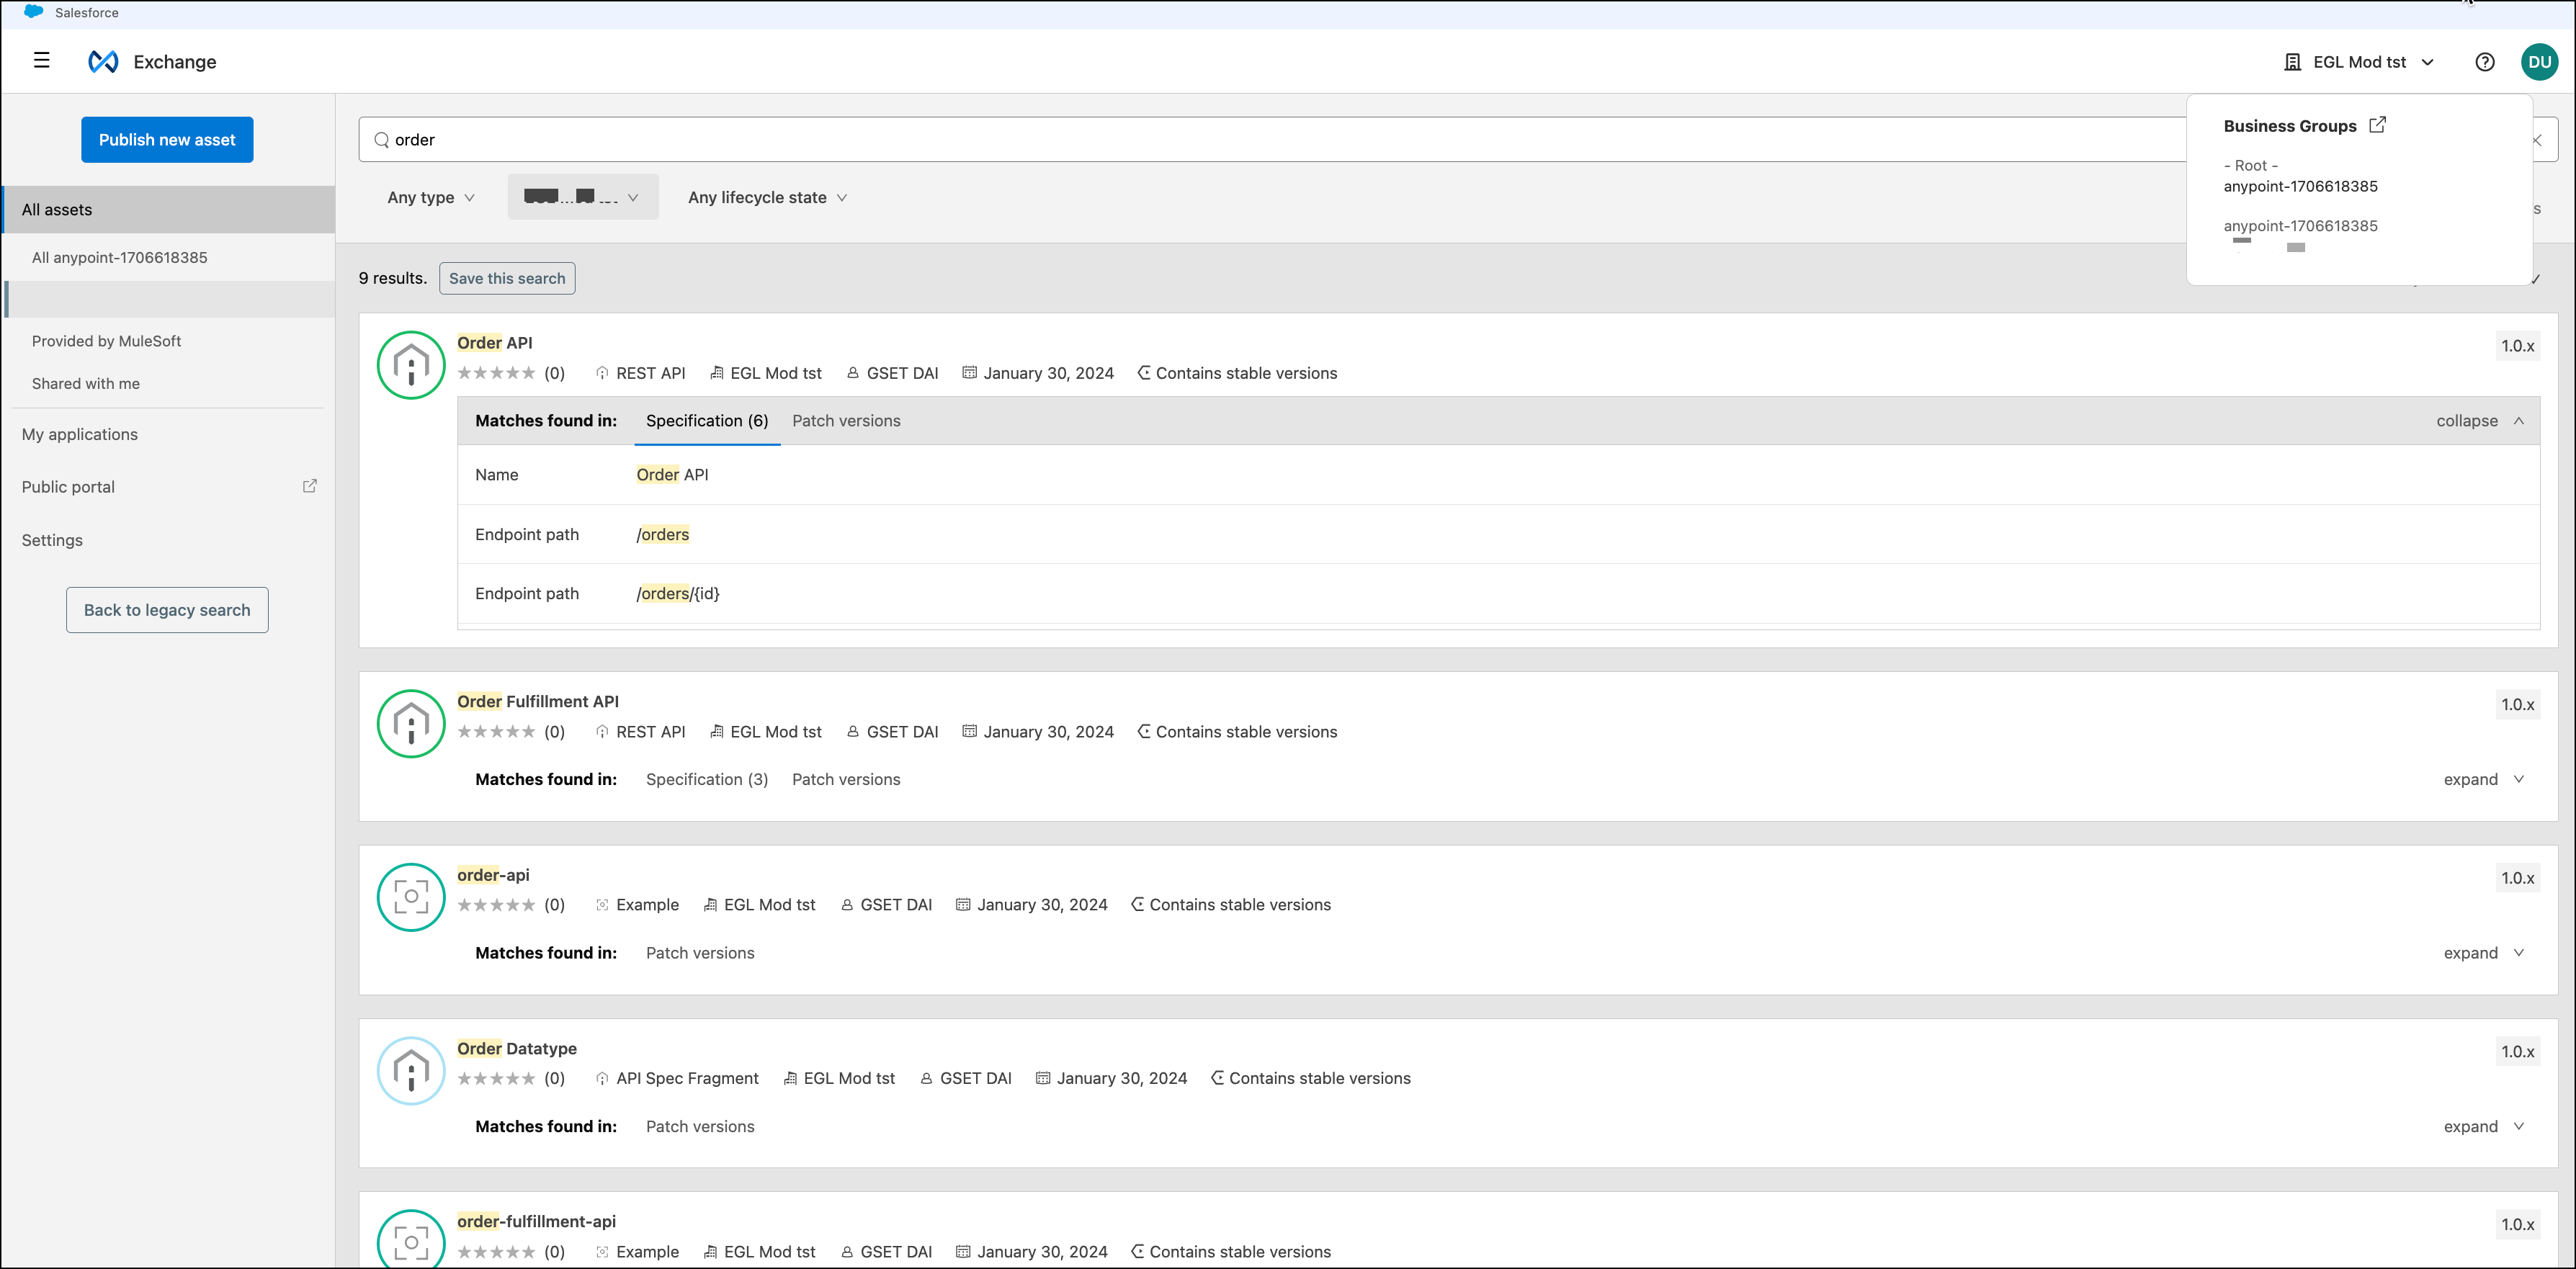Collapse the Order API matches section
The width and height of the screenshot is (2576, 1269).
tap(2480, 421)
